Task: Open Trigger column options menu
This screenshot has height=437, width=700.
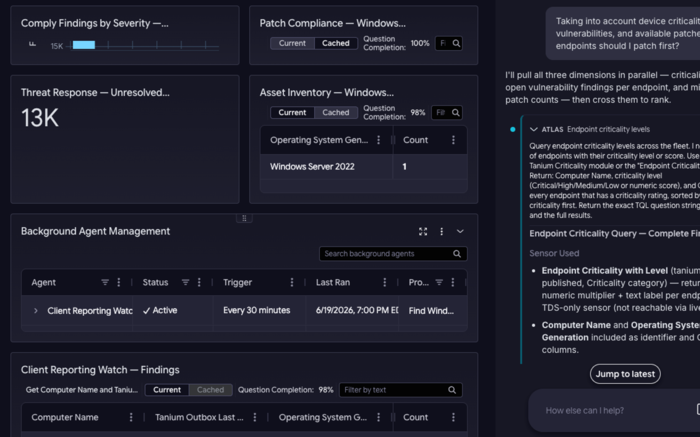Action: tap(292, 282)
